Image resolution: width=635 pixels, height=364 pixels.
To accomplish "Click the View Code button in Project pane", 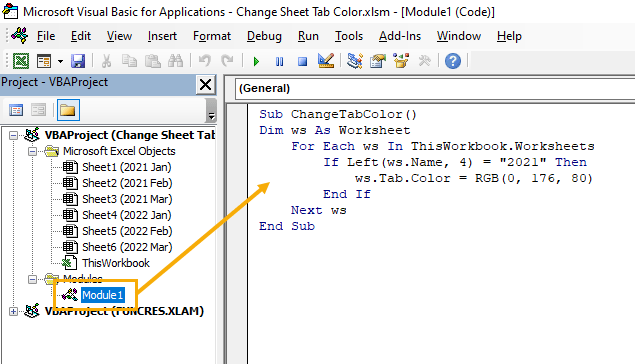I will pyautogui.click(x=16, y=110).
